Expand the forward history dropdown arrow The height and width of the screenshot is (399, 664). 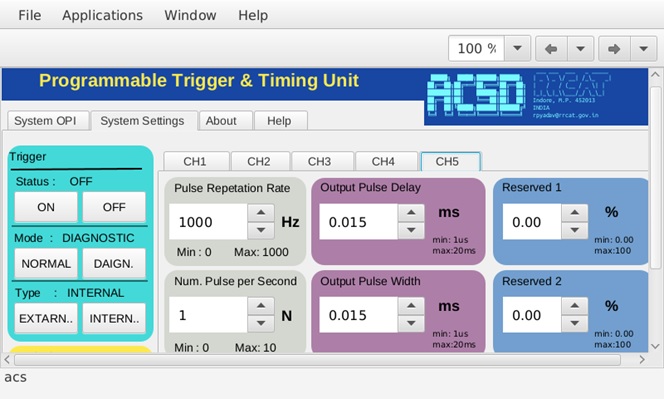click(644, 49)
